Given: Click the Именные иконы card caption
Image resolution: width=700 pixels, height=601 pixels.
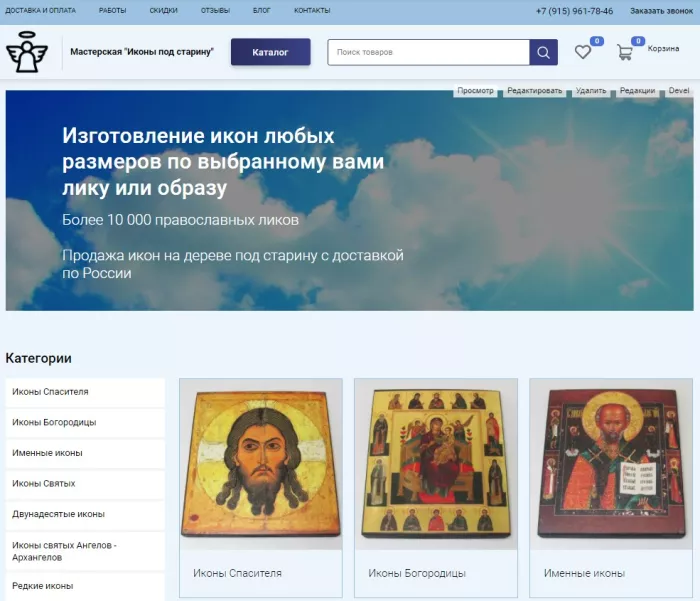Looking at the screenshot, I should tap(584, 573).
